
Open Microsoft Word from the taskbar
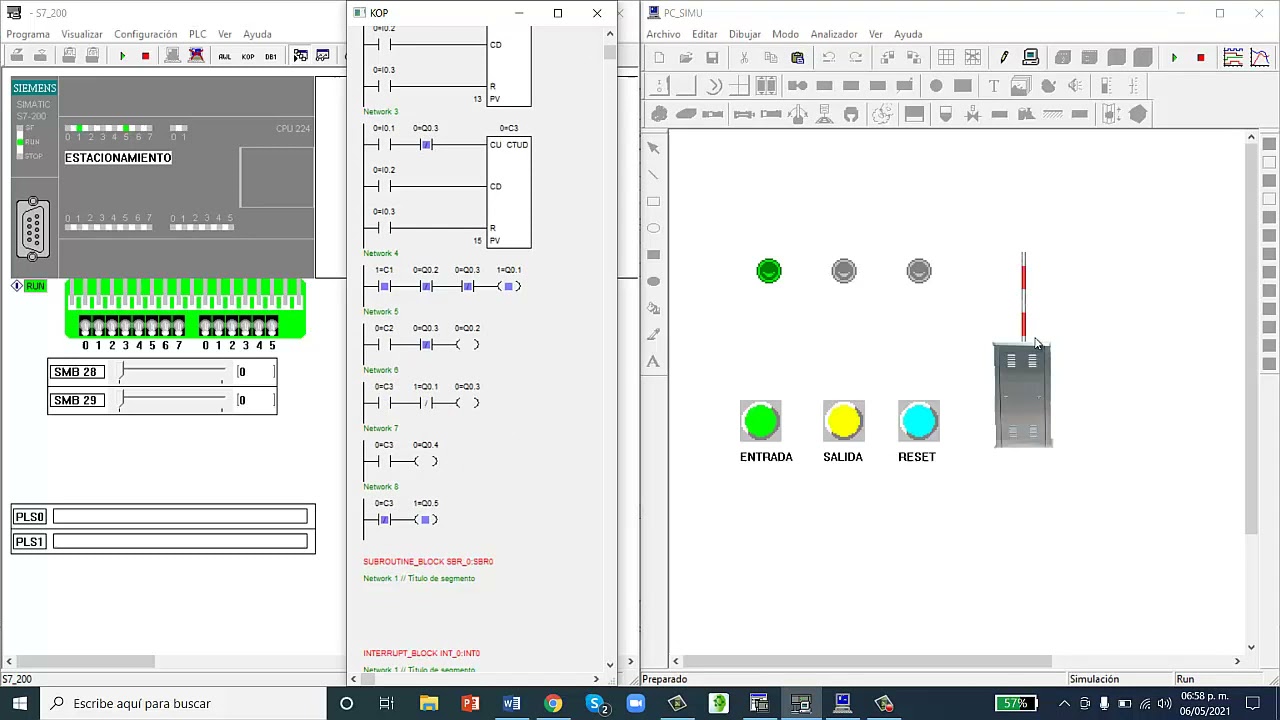[x=511, y=704]
